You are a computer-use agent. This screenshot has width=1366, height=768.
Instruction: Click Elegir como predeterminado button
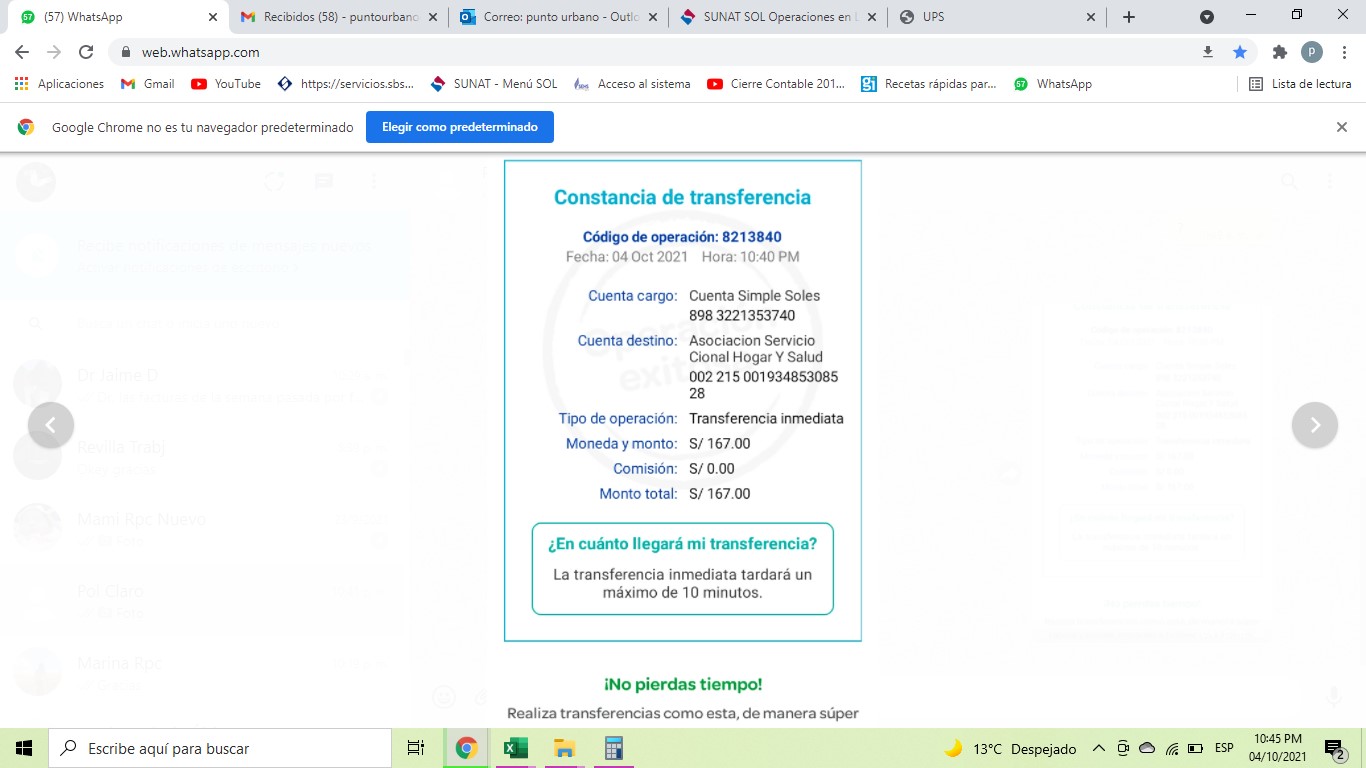pyautogui.click(x=459, y=127)
